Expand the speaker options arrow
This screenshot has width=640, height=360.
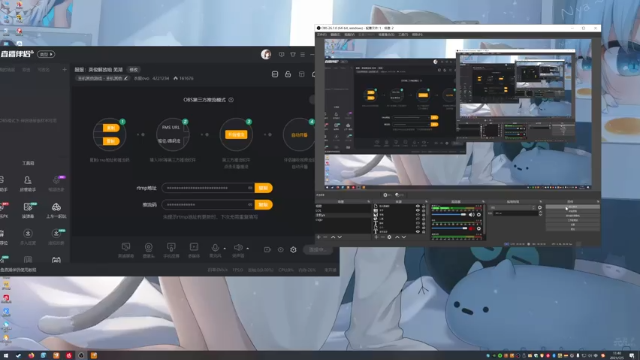pyautogui.click(x=247, y=248)
